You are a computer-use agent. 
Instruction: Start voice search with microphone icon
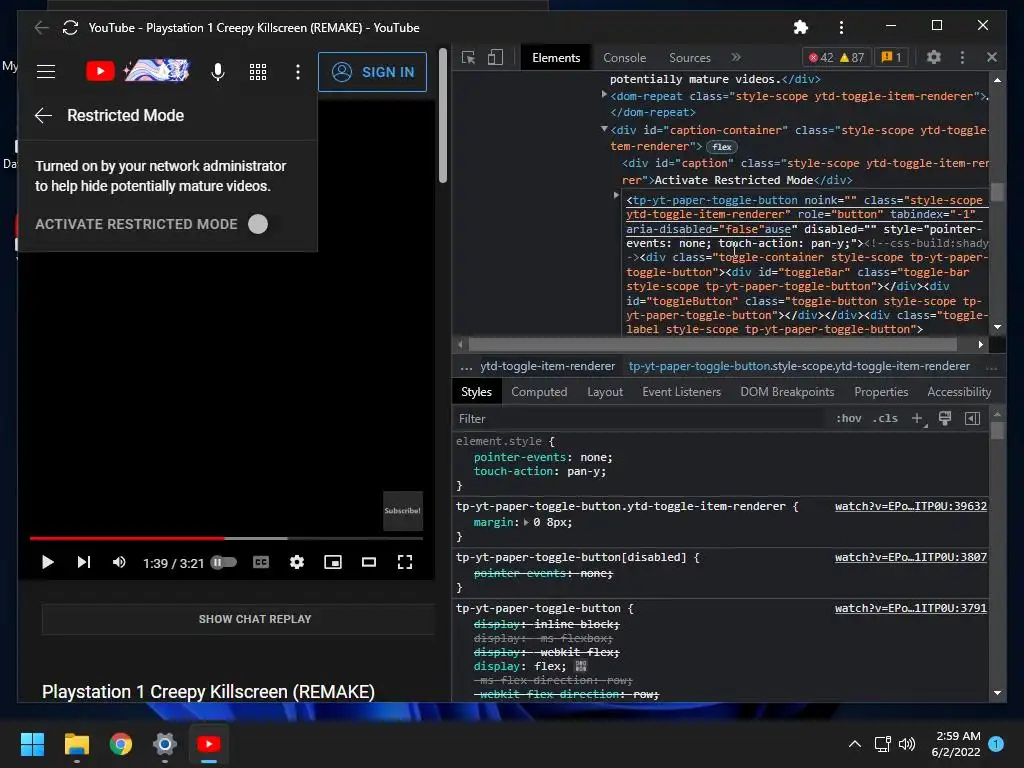coord(218,72)
